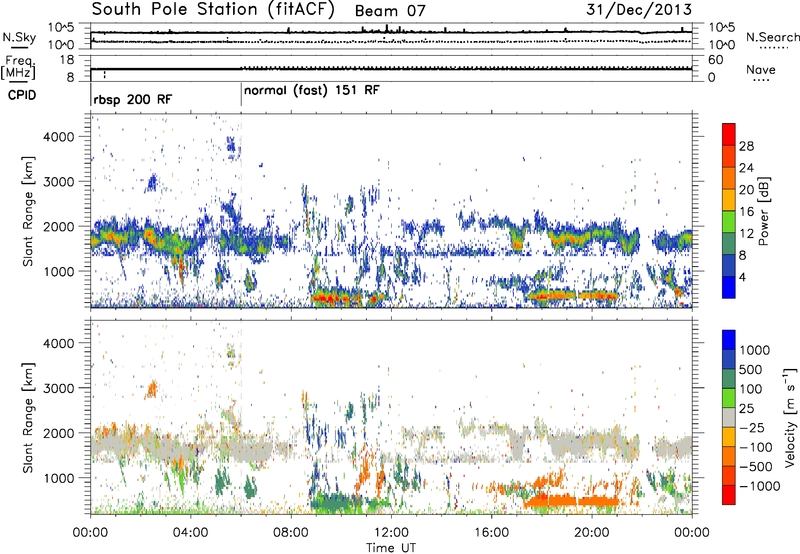Click the 'Nave' legend label
The width and height of the screenshot is (800, 554).
(x=760, y=69)
